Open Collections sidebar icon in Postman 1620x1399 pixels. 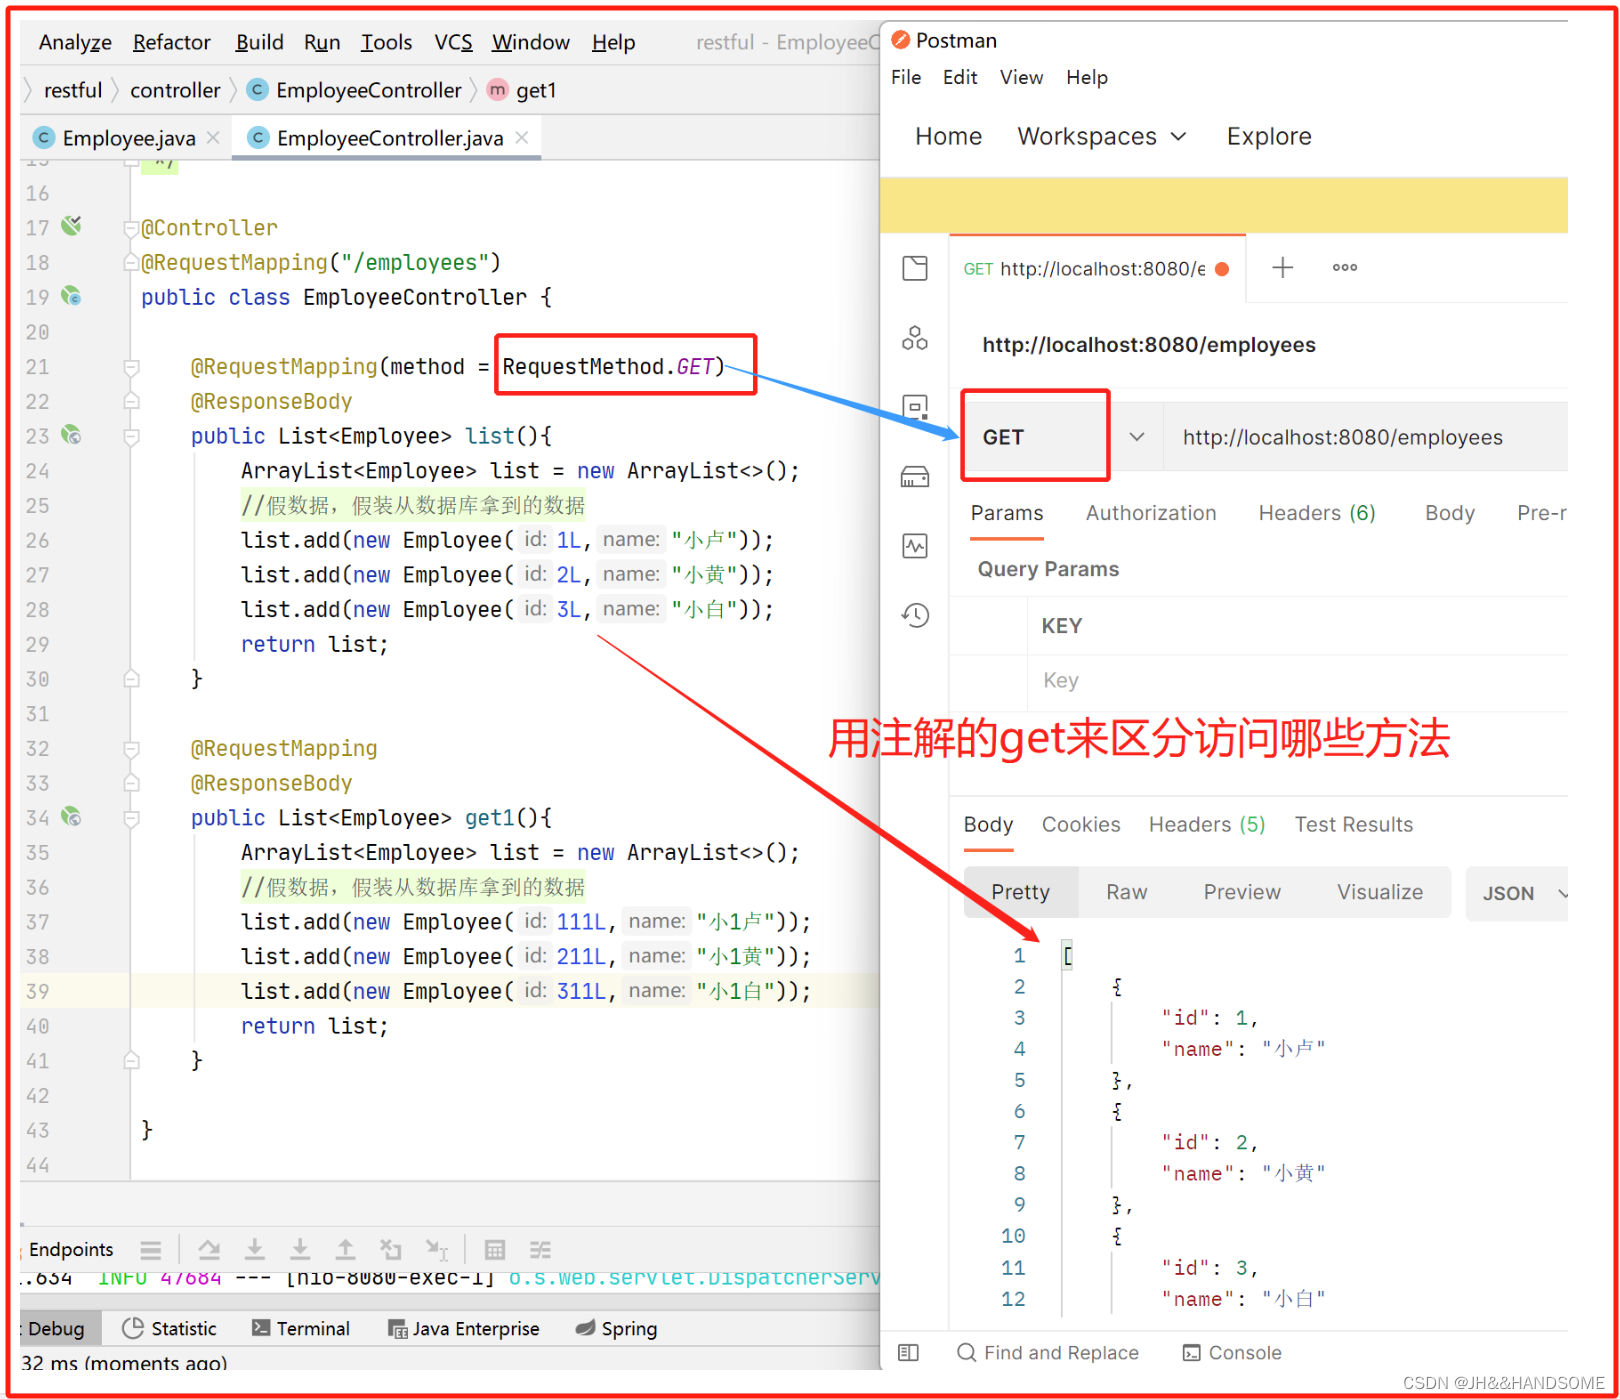click(x=915, y=268)
